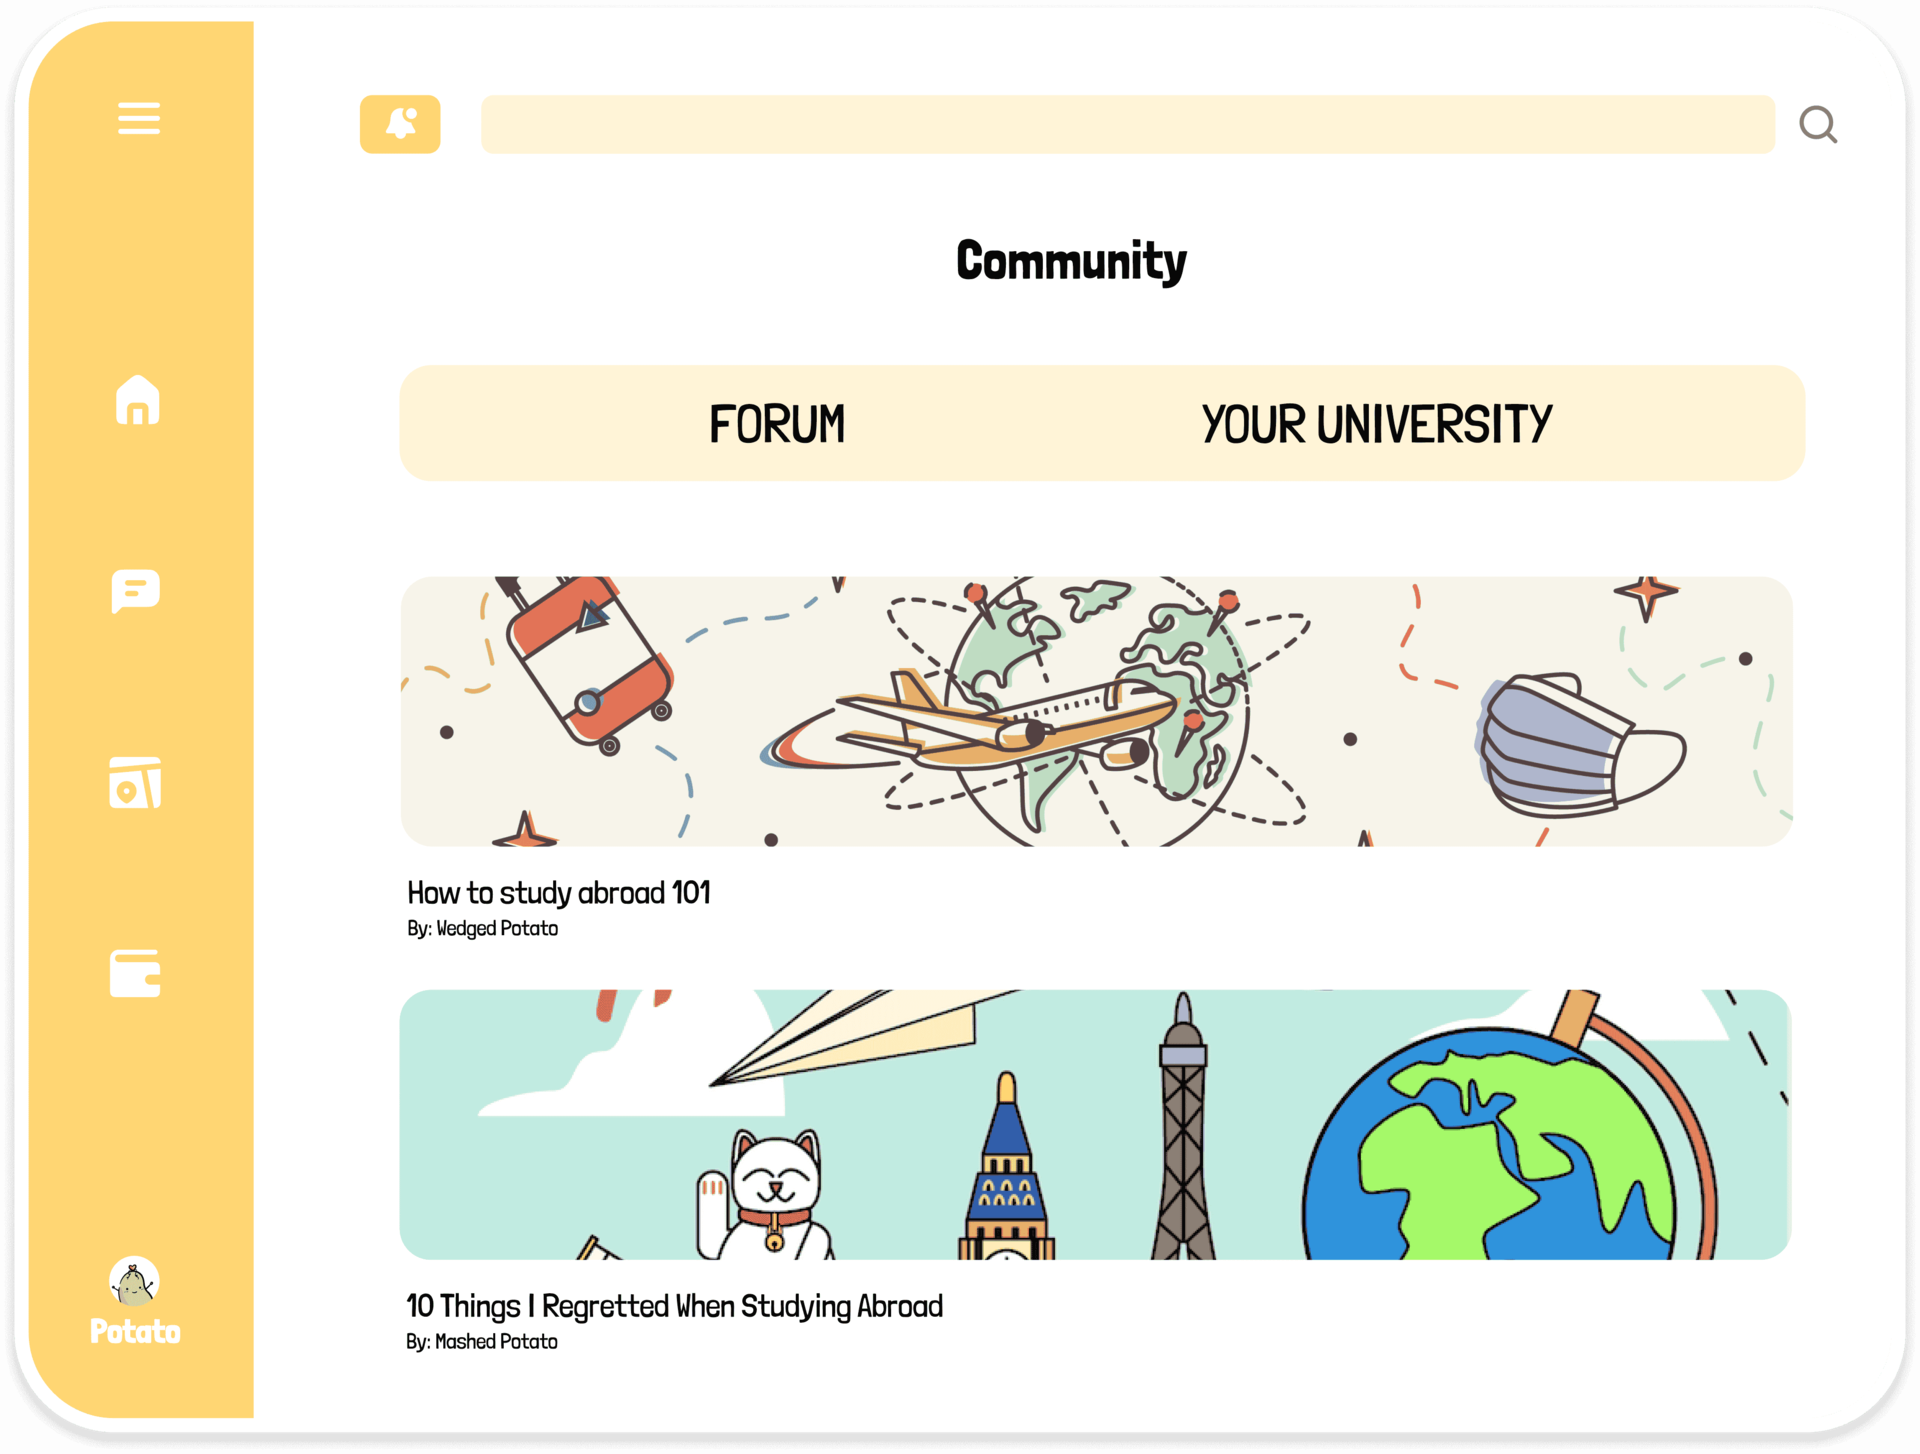
Task: Click the face mask in first banner
Action: [x=1580, y=744]
